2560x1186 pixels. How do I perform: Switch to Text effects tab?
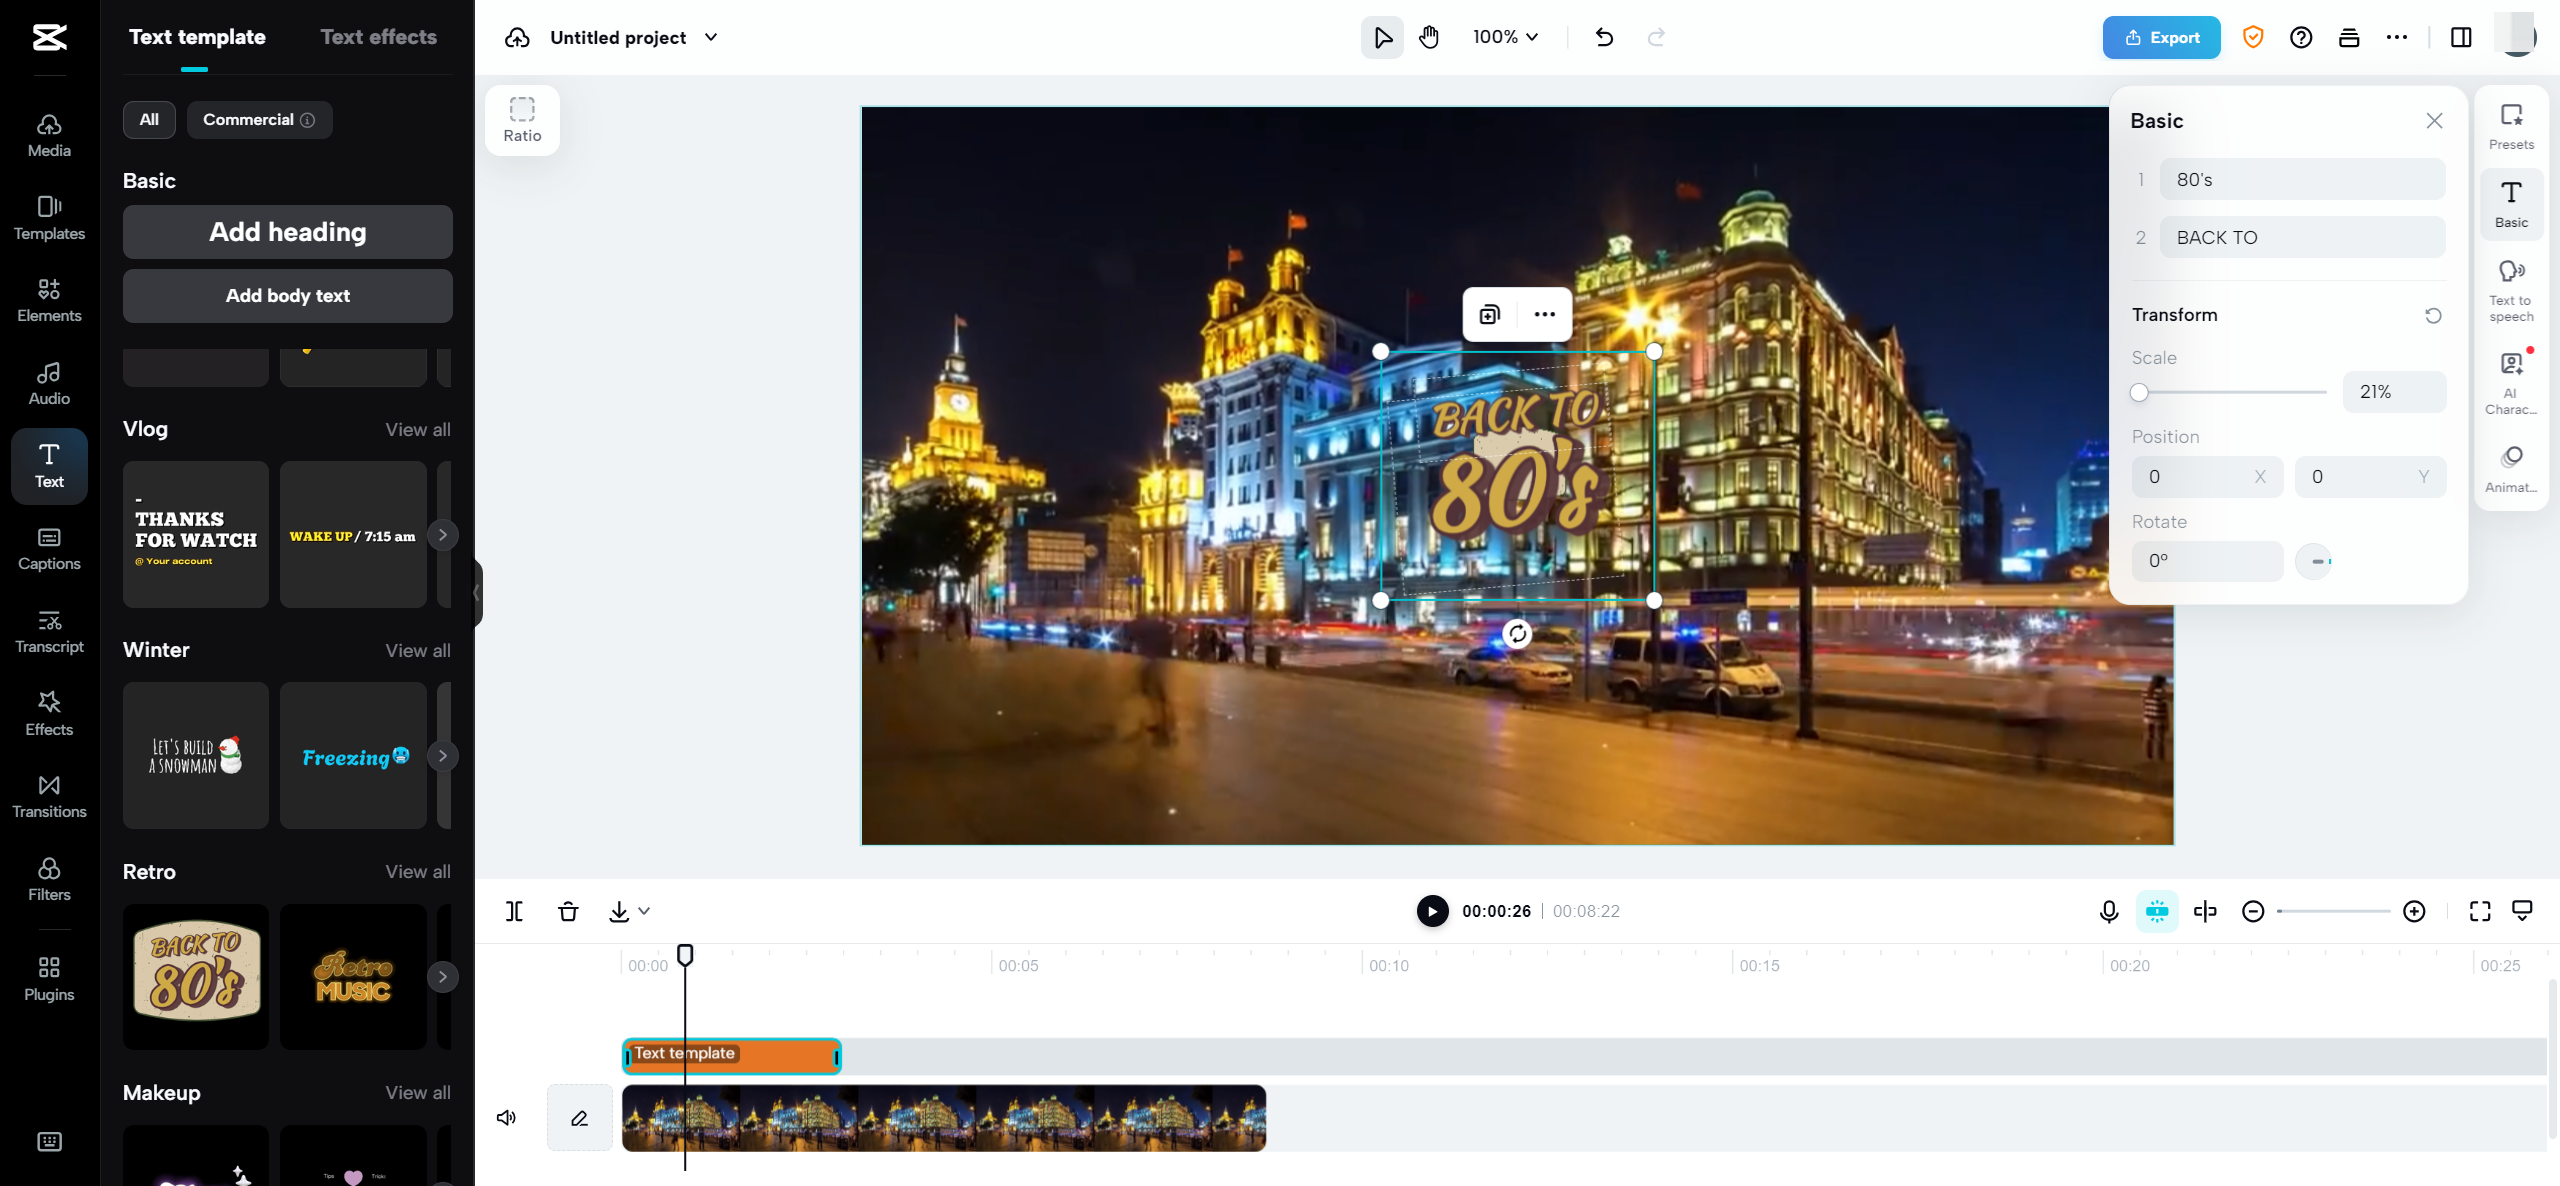379,36
